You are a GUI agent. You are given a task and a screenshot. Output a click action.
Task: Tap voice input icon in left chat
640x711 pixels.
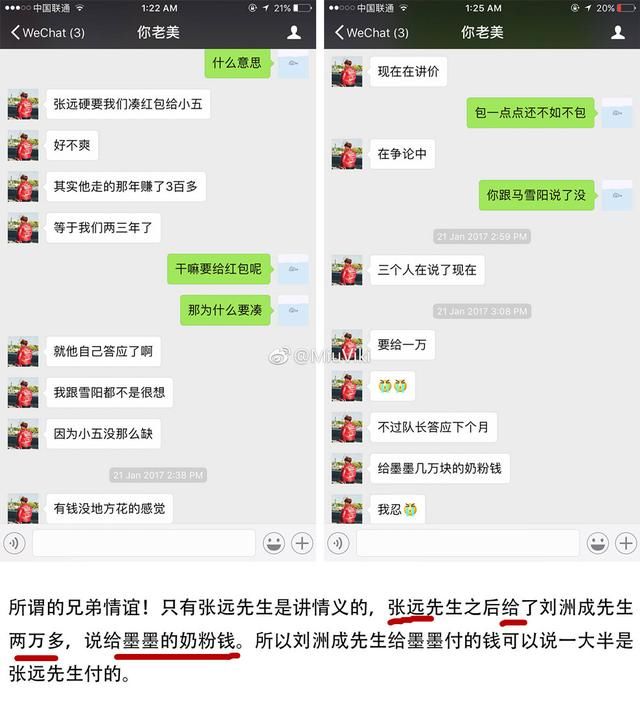pos(15,543)
